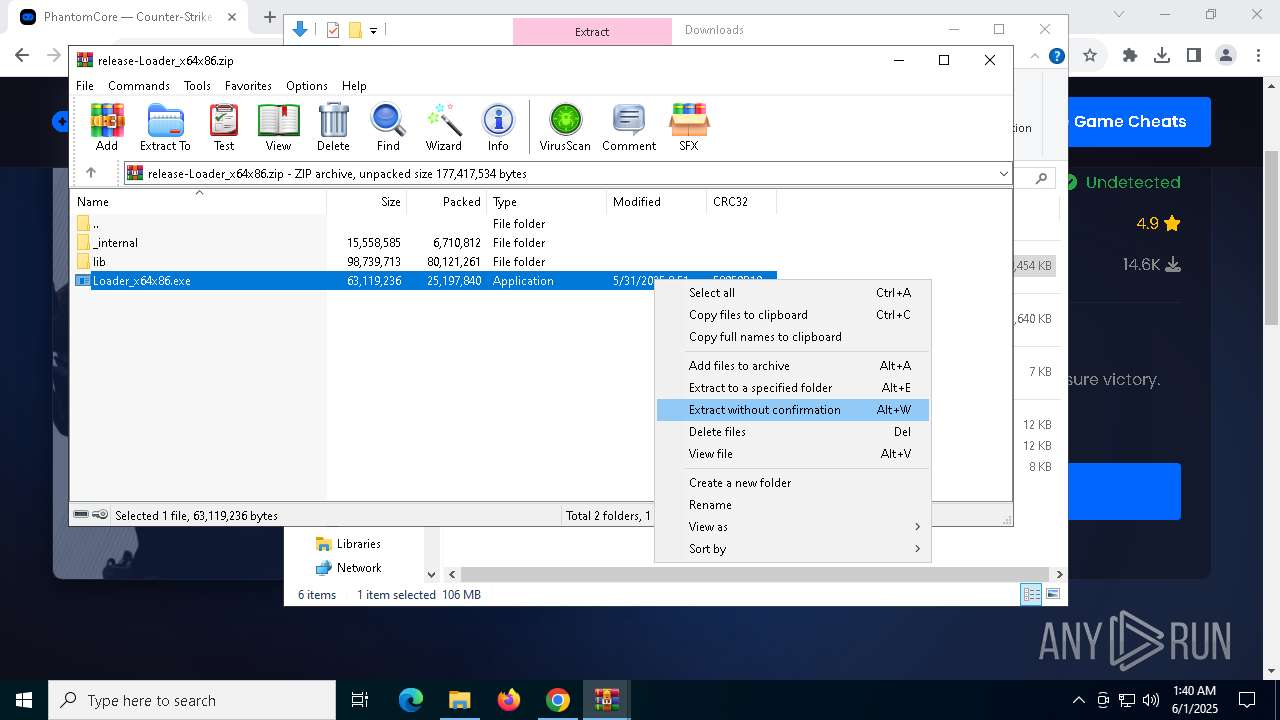Open the Chrome extensions puzzle icon
This screenshot has height=720, width=1280.
1130,56
